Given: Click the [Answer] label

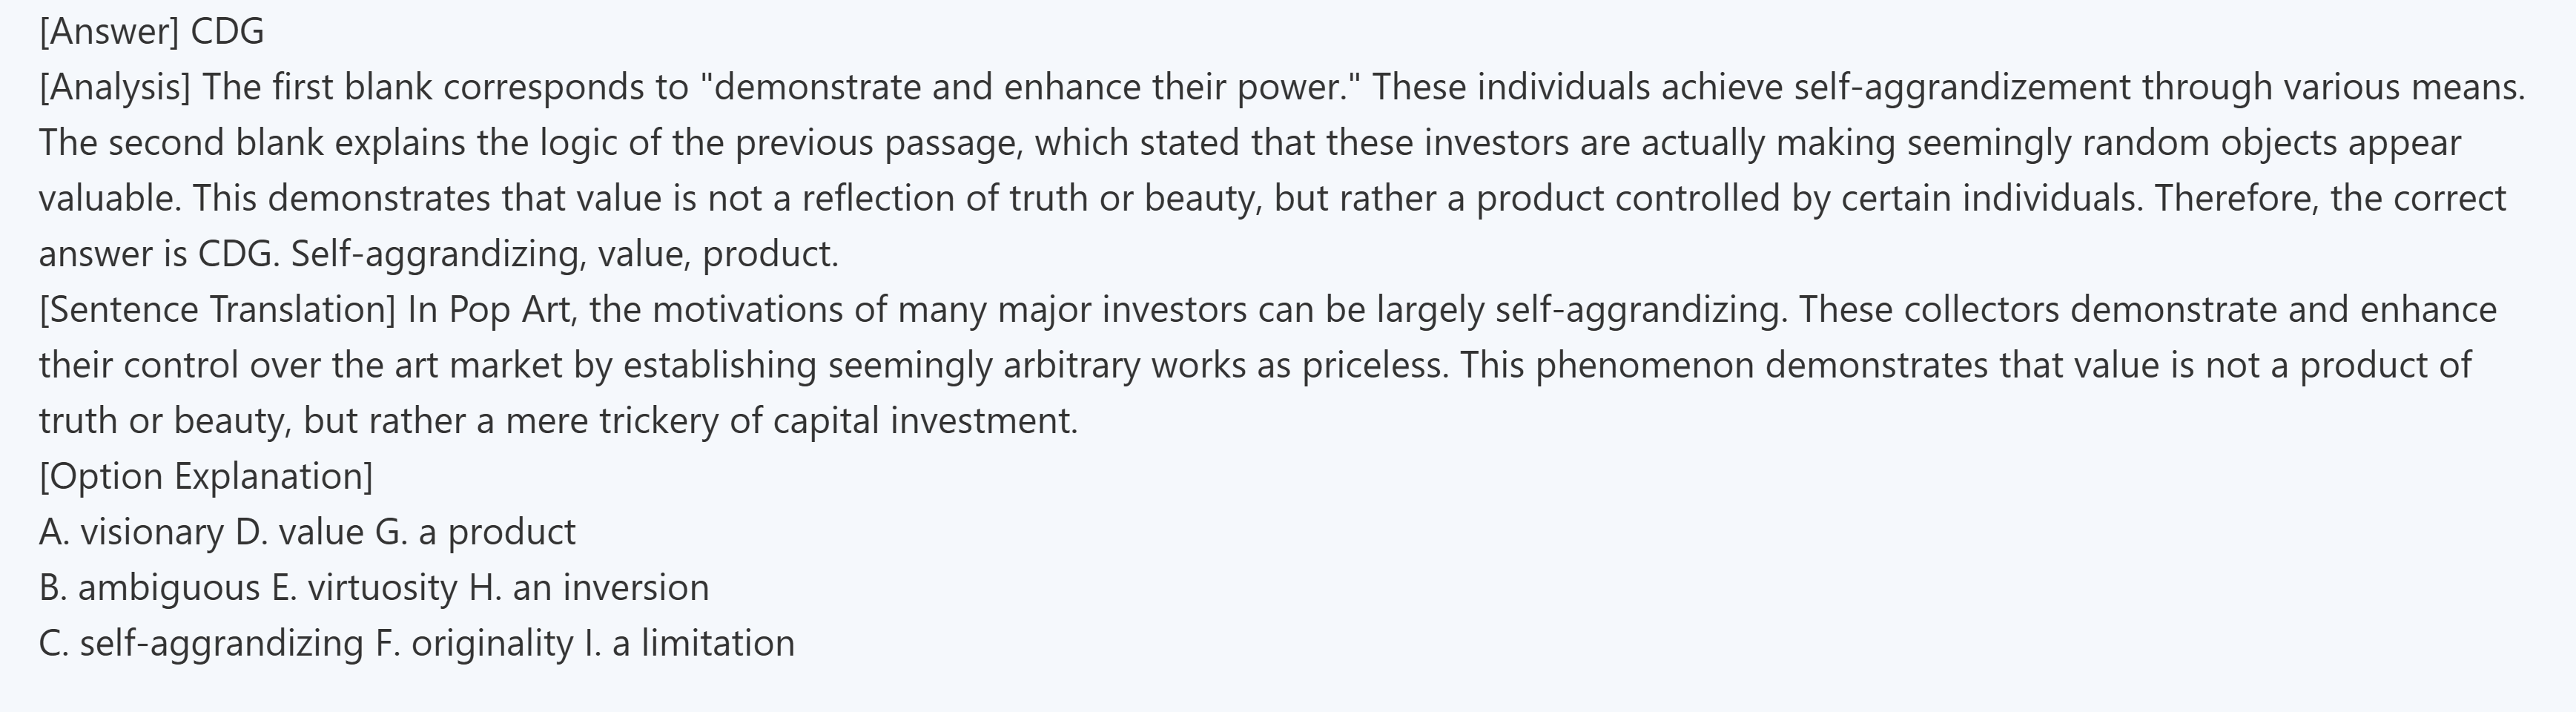Looking at the screenshot, I should coord(108,32).
